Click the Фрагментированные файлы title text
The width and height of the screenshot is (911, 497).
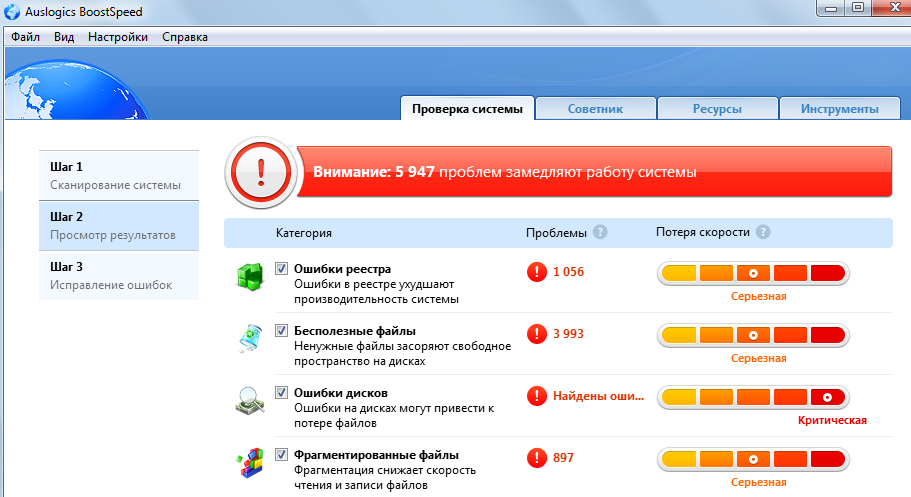tap(376, 455)
